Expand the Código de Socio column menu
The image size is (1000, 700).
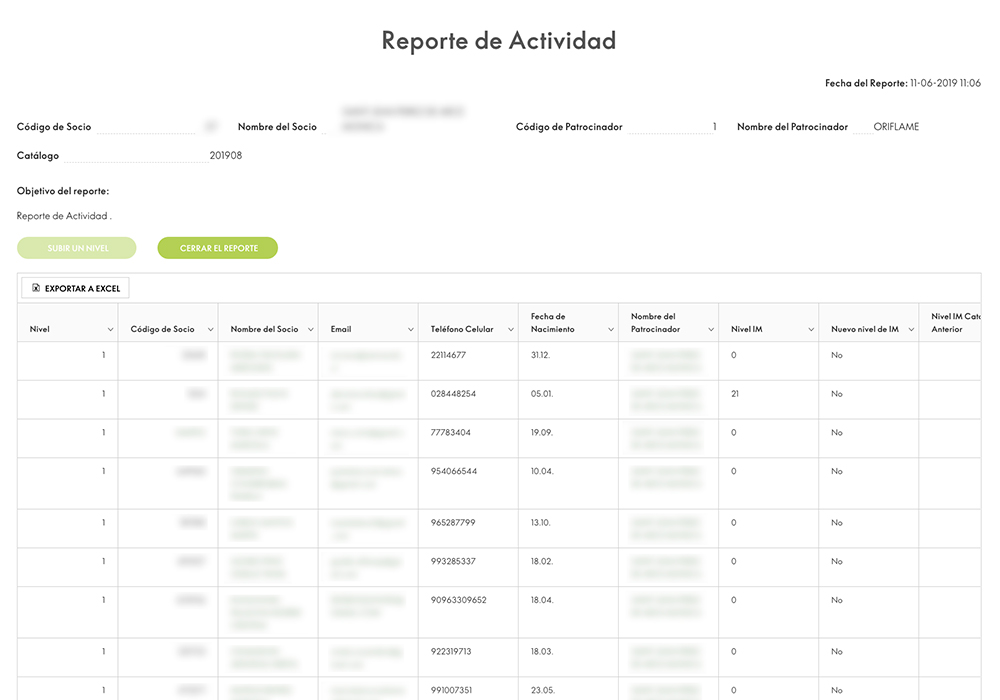(x=210, y=330)
